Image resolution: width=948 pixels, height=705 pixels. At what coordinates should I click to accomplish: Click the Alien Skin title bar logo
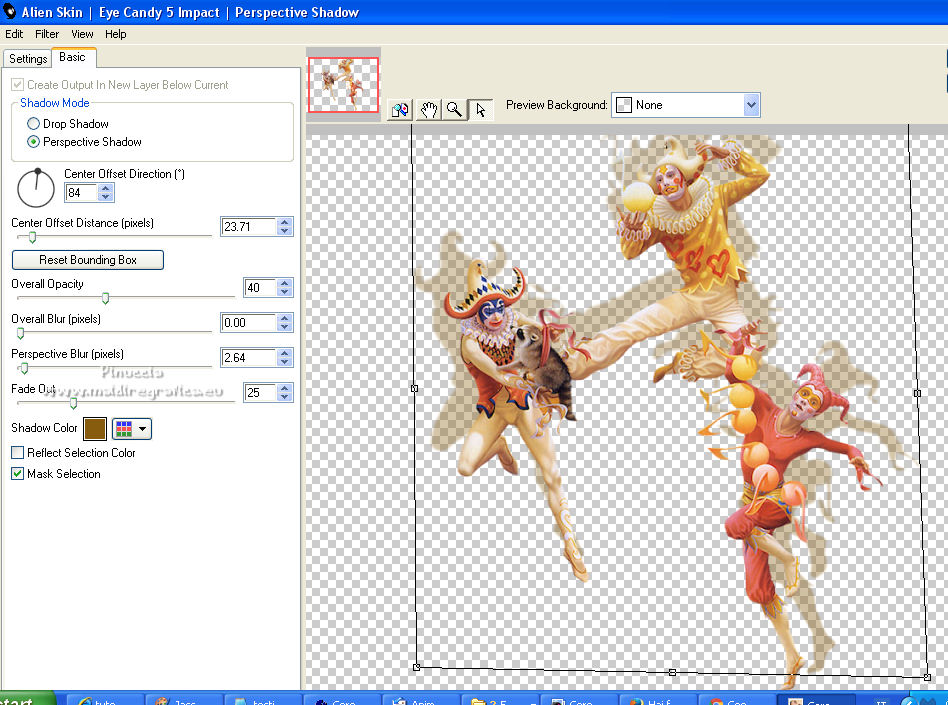point(9,11)
